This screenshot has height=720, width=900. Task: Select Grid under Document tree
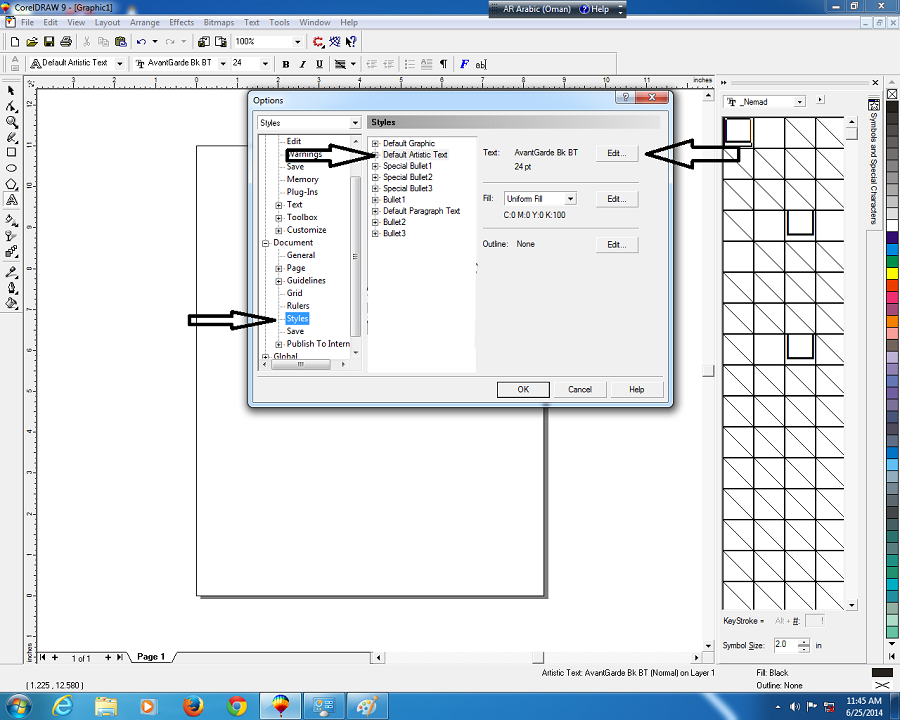[294, 293]
